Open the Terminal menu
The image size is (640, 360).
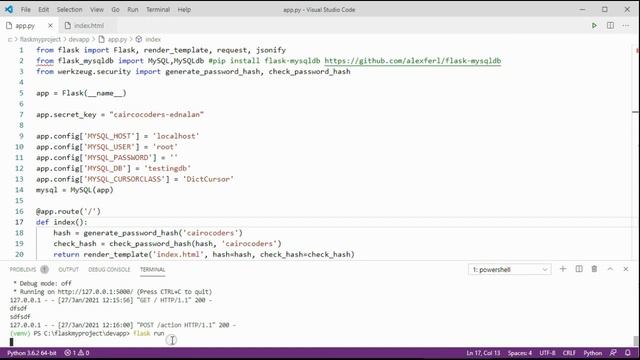[x=158, y=9]
